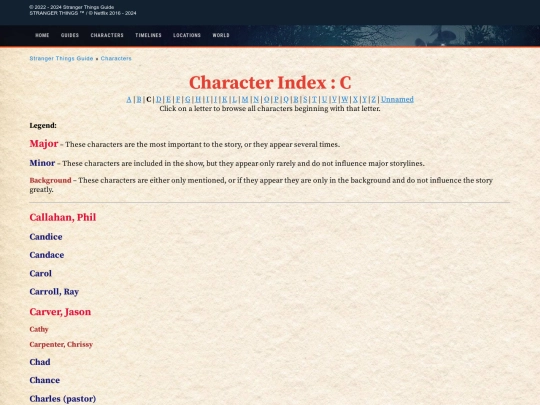Viewport: 540px width, 405px height.
Task: Browse characters starting with S
Action: click(305, 100)
